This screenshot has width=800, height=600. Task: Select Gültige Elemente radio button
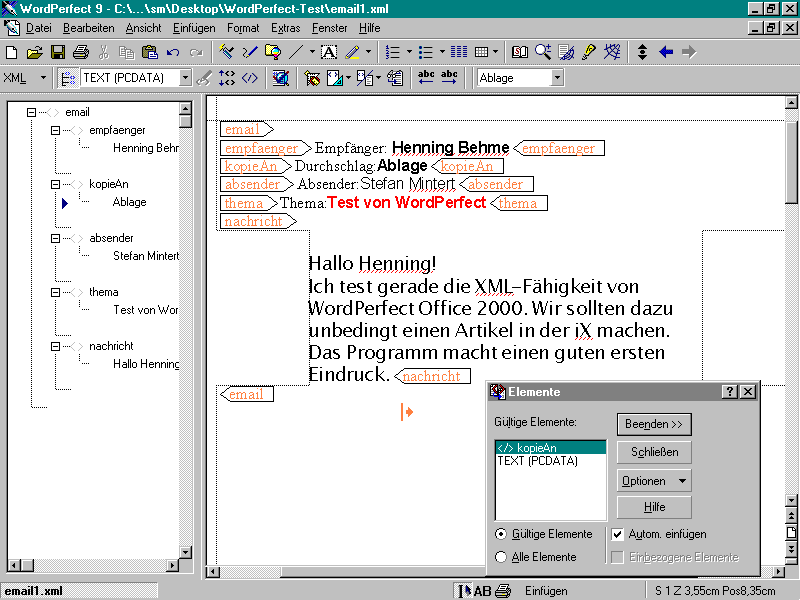click(501, 534)
